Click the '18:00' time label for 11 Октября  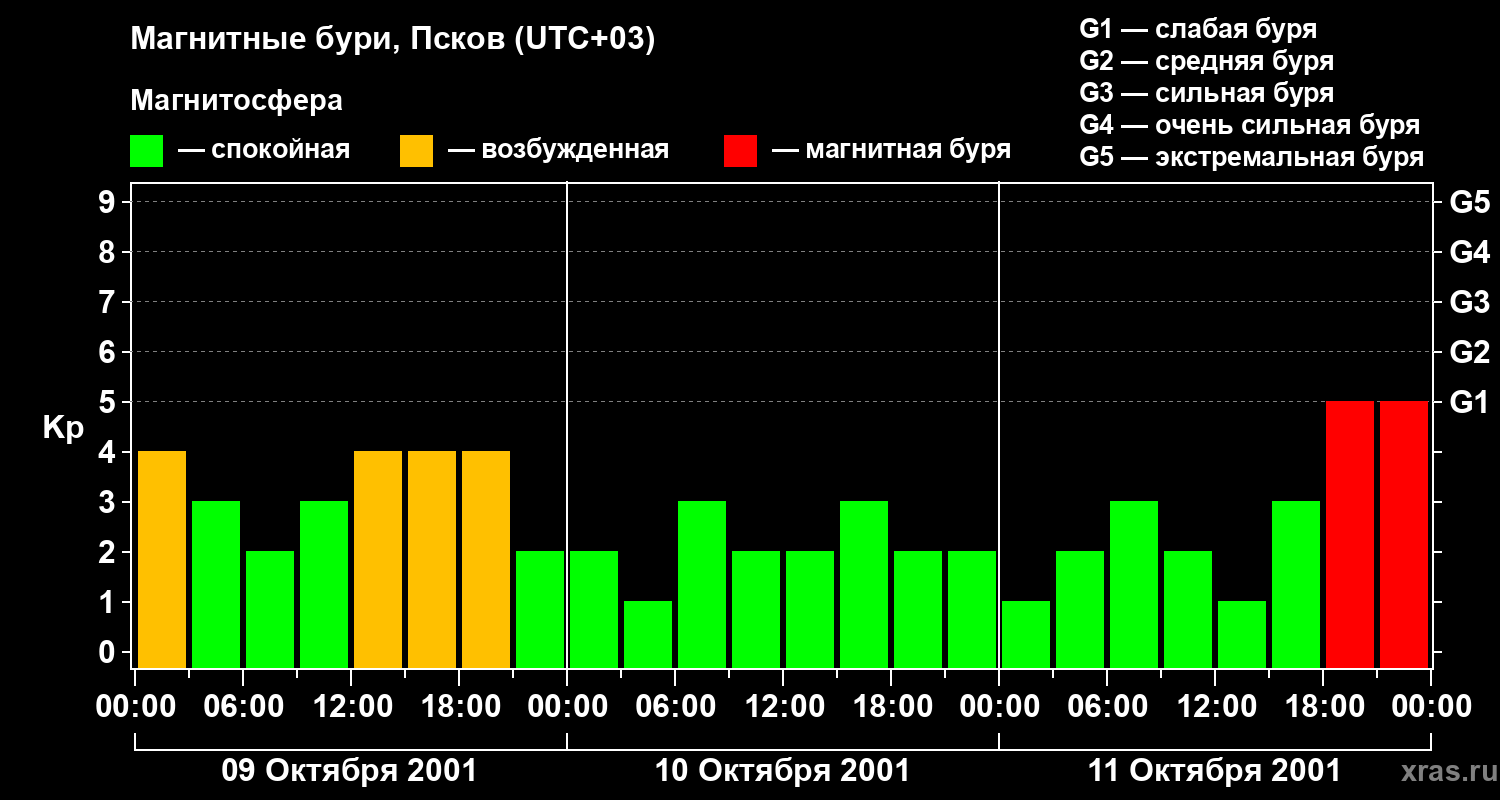pyautogui.click(x=1323, y=707)
